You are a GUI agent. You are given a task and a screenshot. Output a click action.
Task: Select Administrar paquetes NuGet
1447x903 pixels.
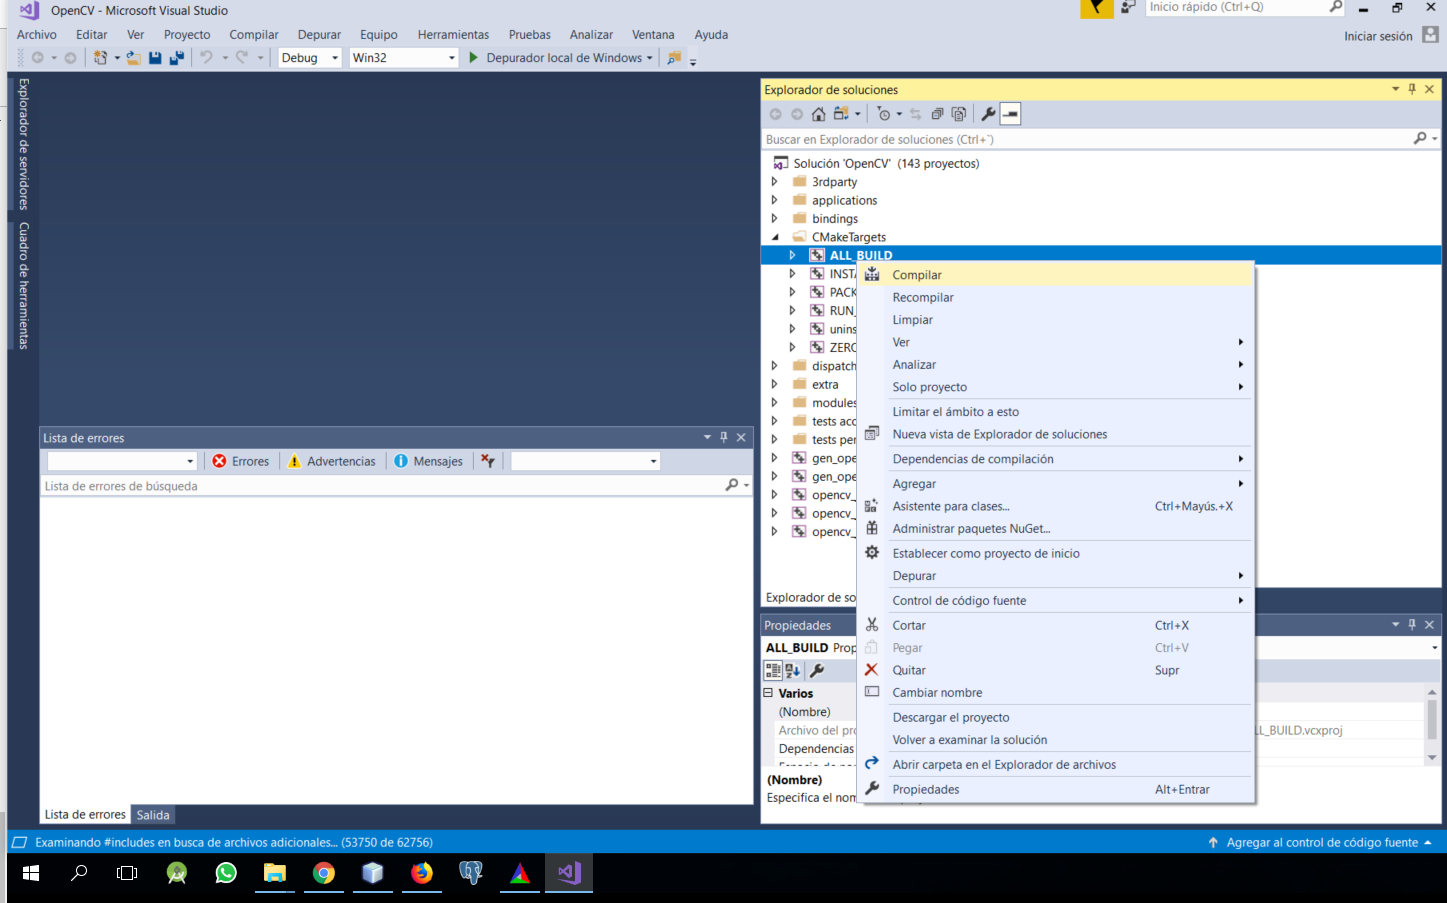1055,528
